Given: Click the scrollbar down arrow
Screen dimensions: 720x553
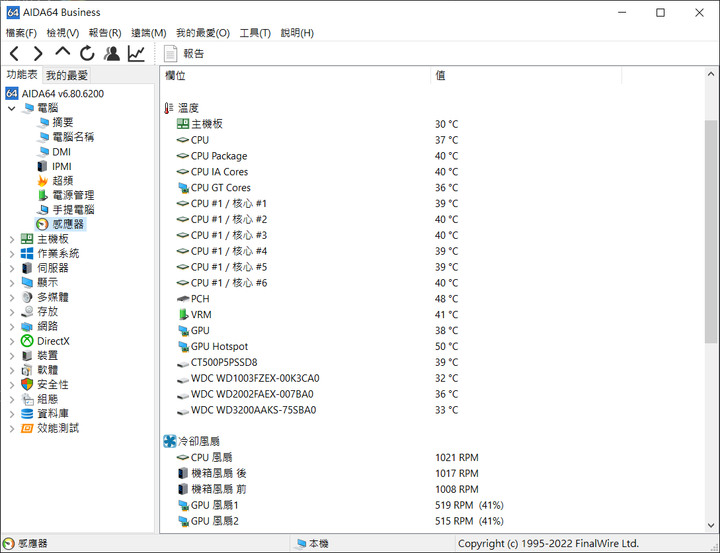Looking at the screenshot, I should pyautogui.click(x=711, y=525).
